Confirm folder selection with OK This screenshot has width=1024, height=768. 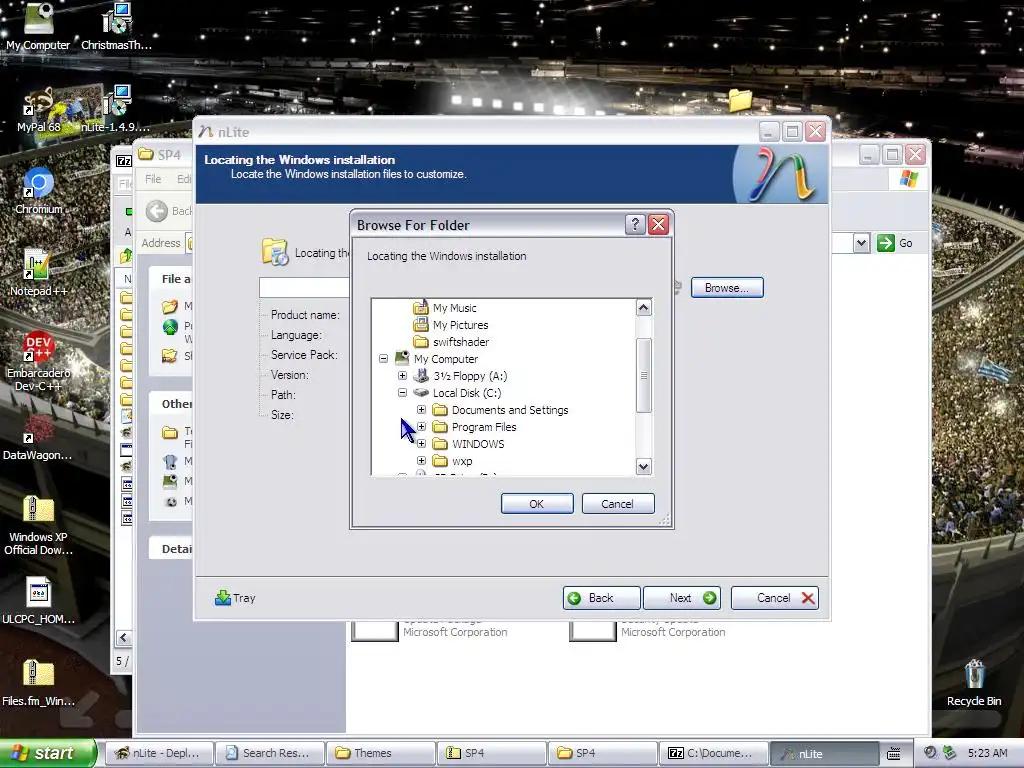point(537,504)
